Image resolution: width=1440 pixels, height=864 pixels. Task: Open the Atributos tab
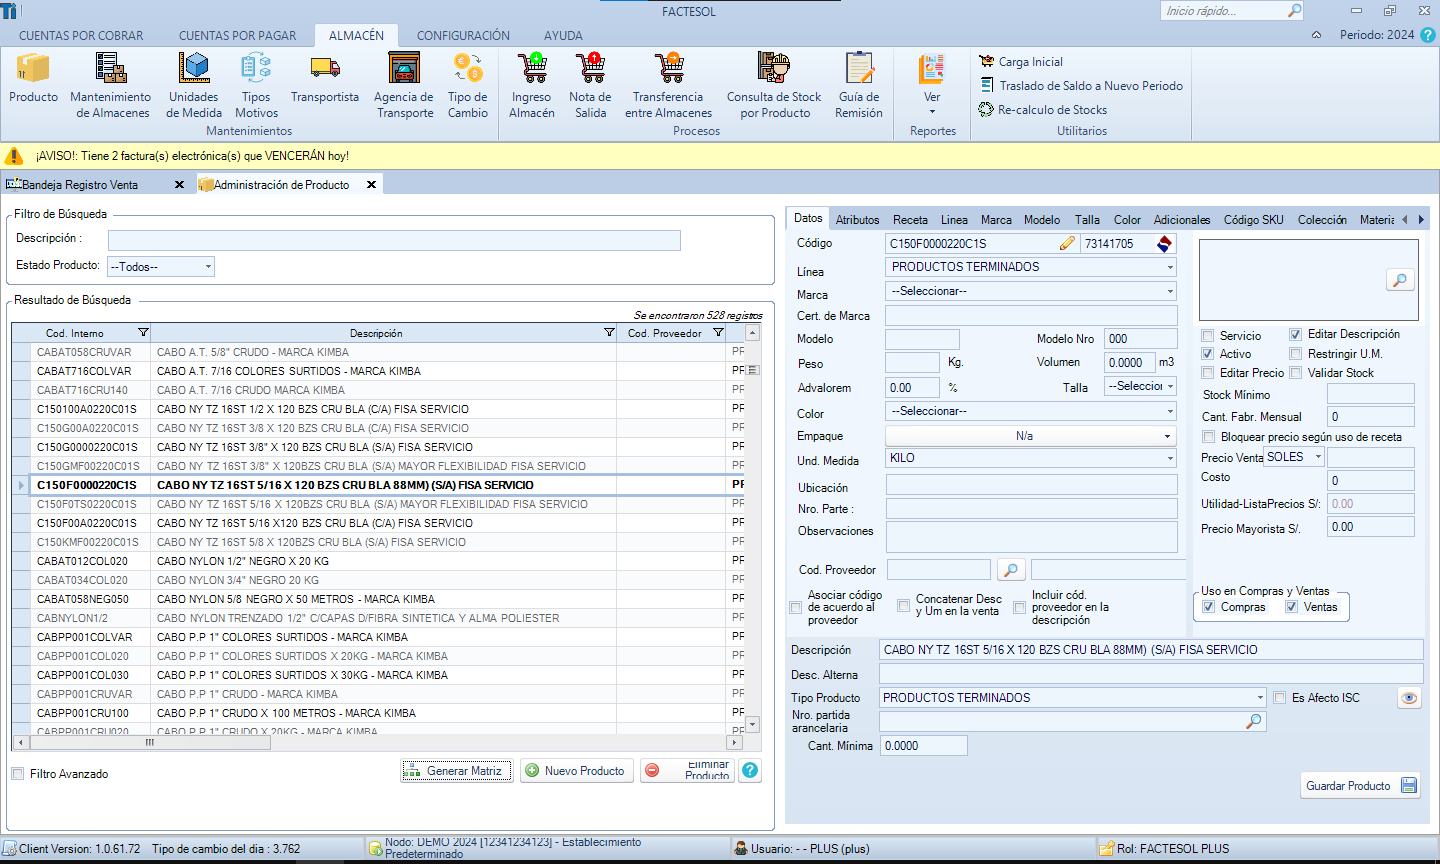857,220
